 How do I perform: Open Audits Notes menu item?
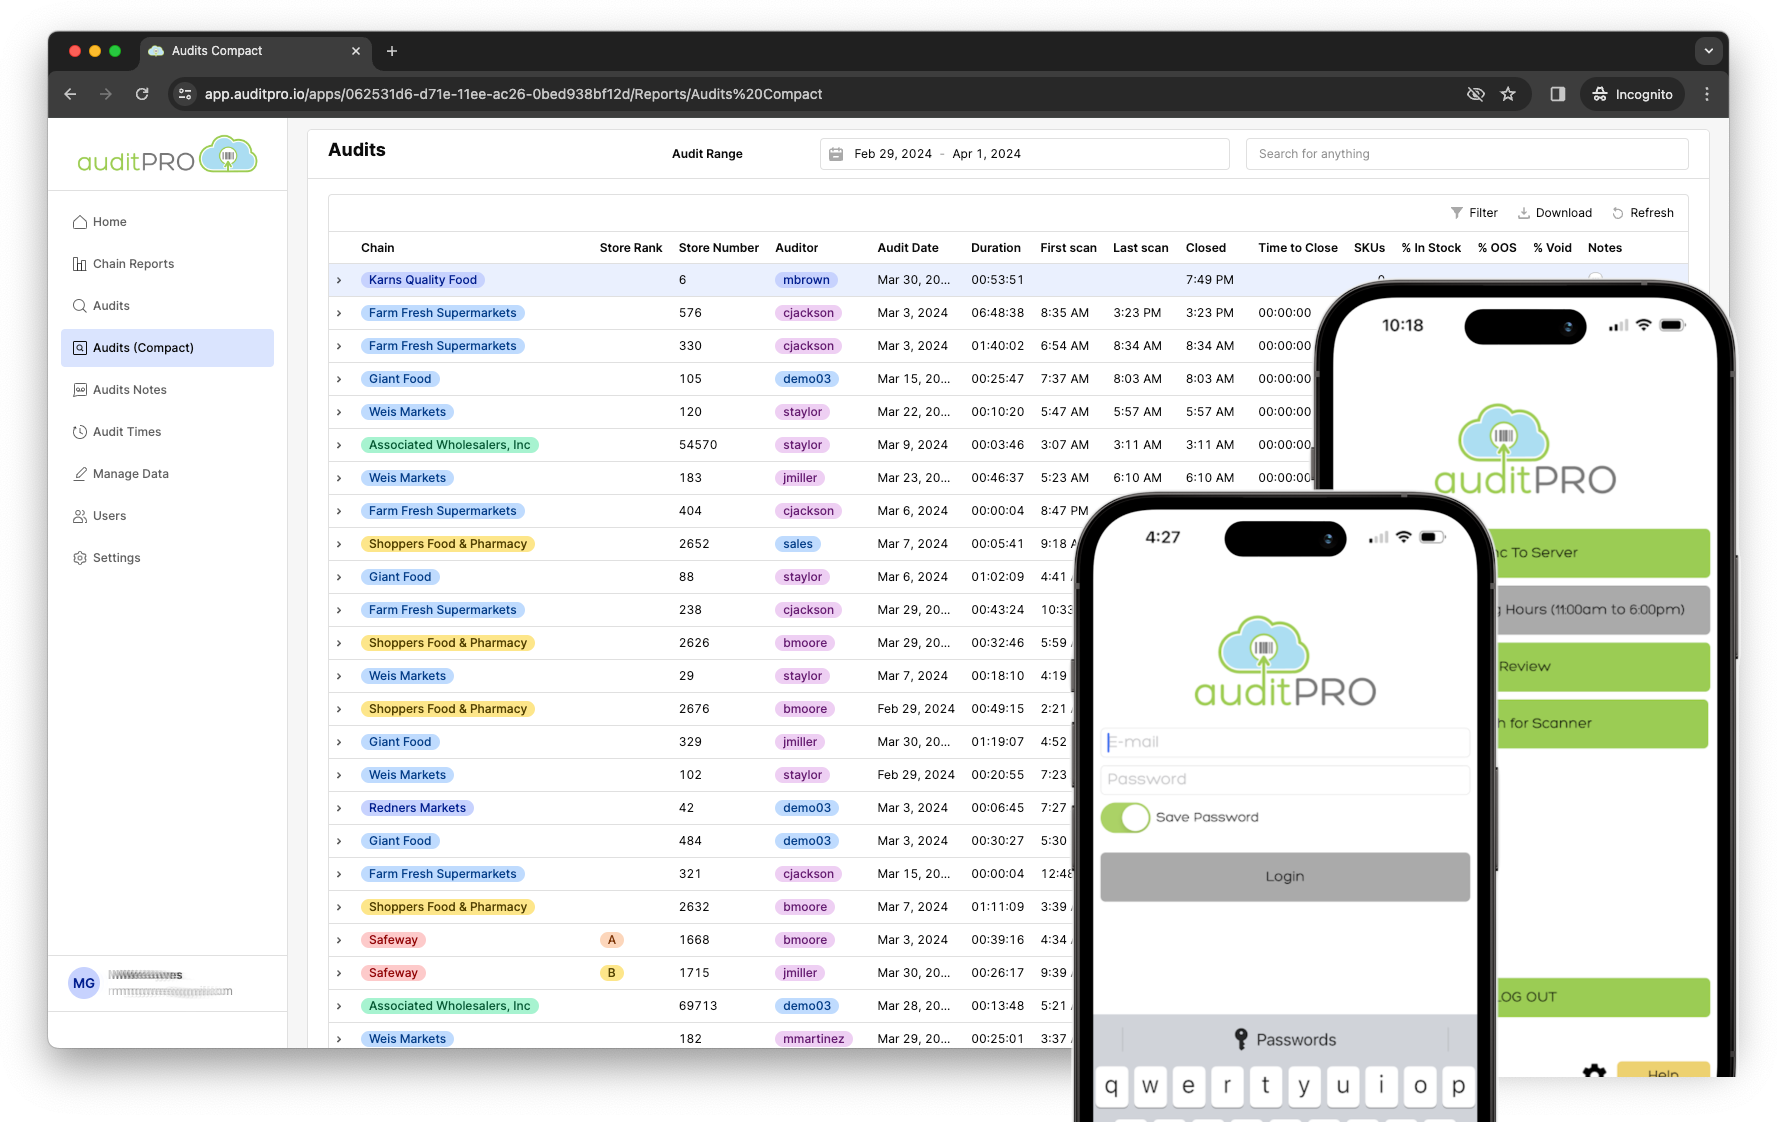[x=167, y=390]
